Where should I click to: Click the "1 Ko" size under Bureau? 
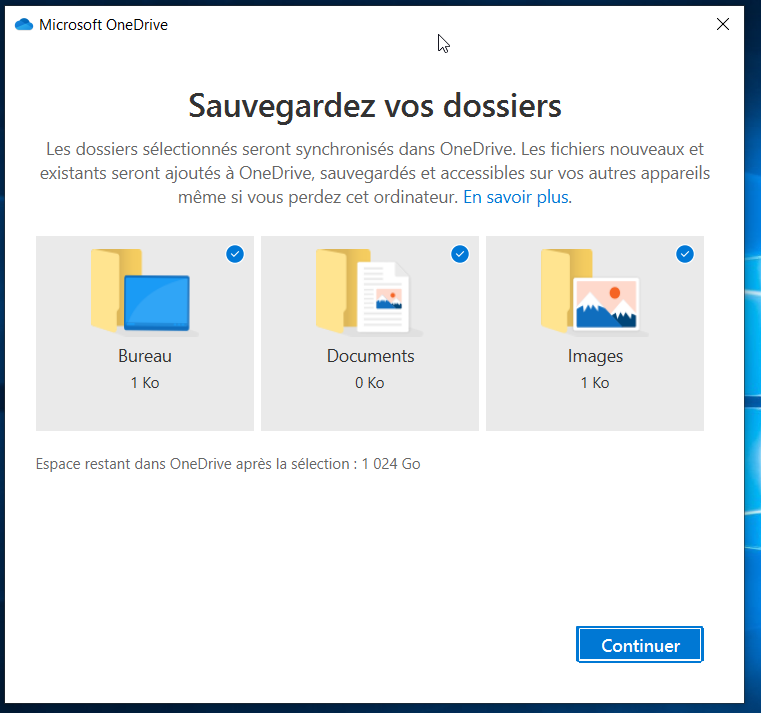click(x=145, y=383)
